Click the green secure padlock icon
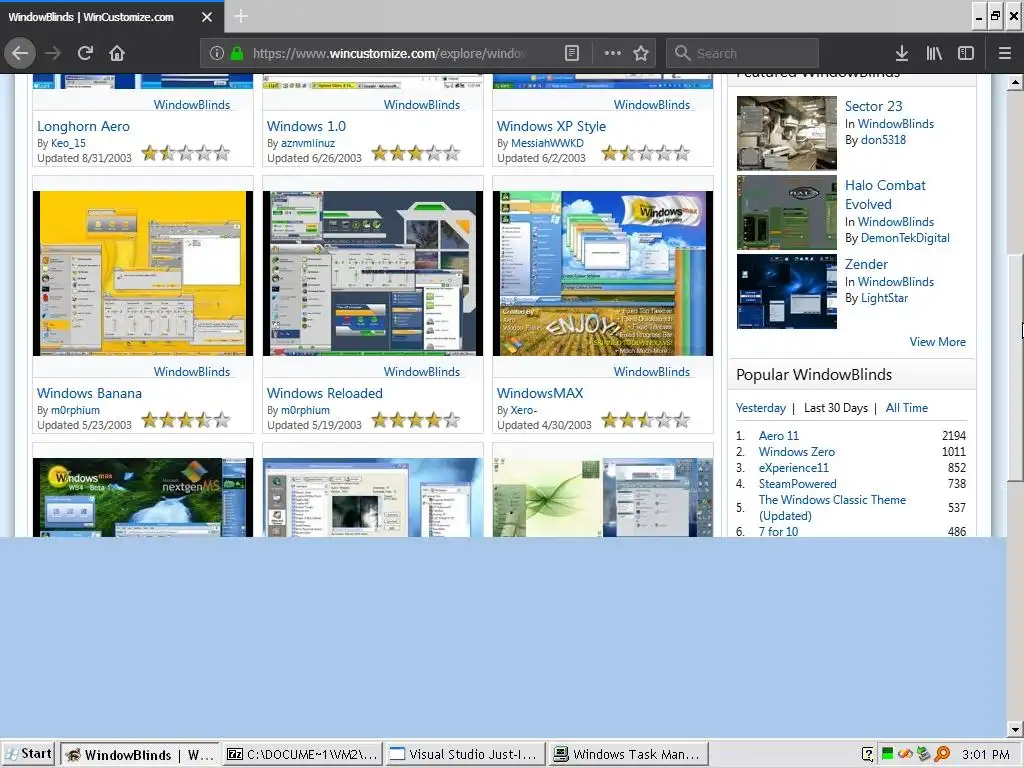The image size is (1024, 768). point(237,53)
